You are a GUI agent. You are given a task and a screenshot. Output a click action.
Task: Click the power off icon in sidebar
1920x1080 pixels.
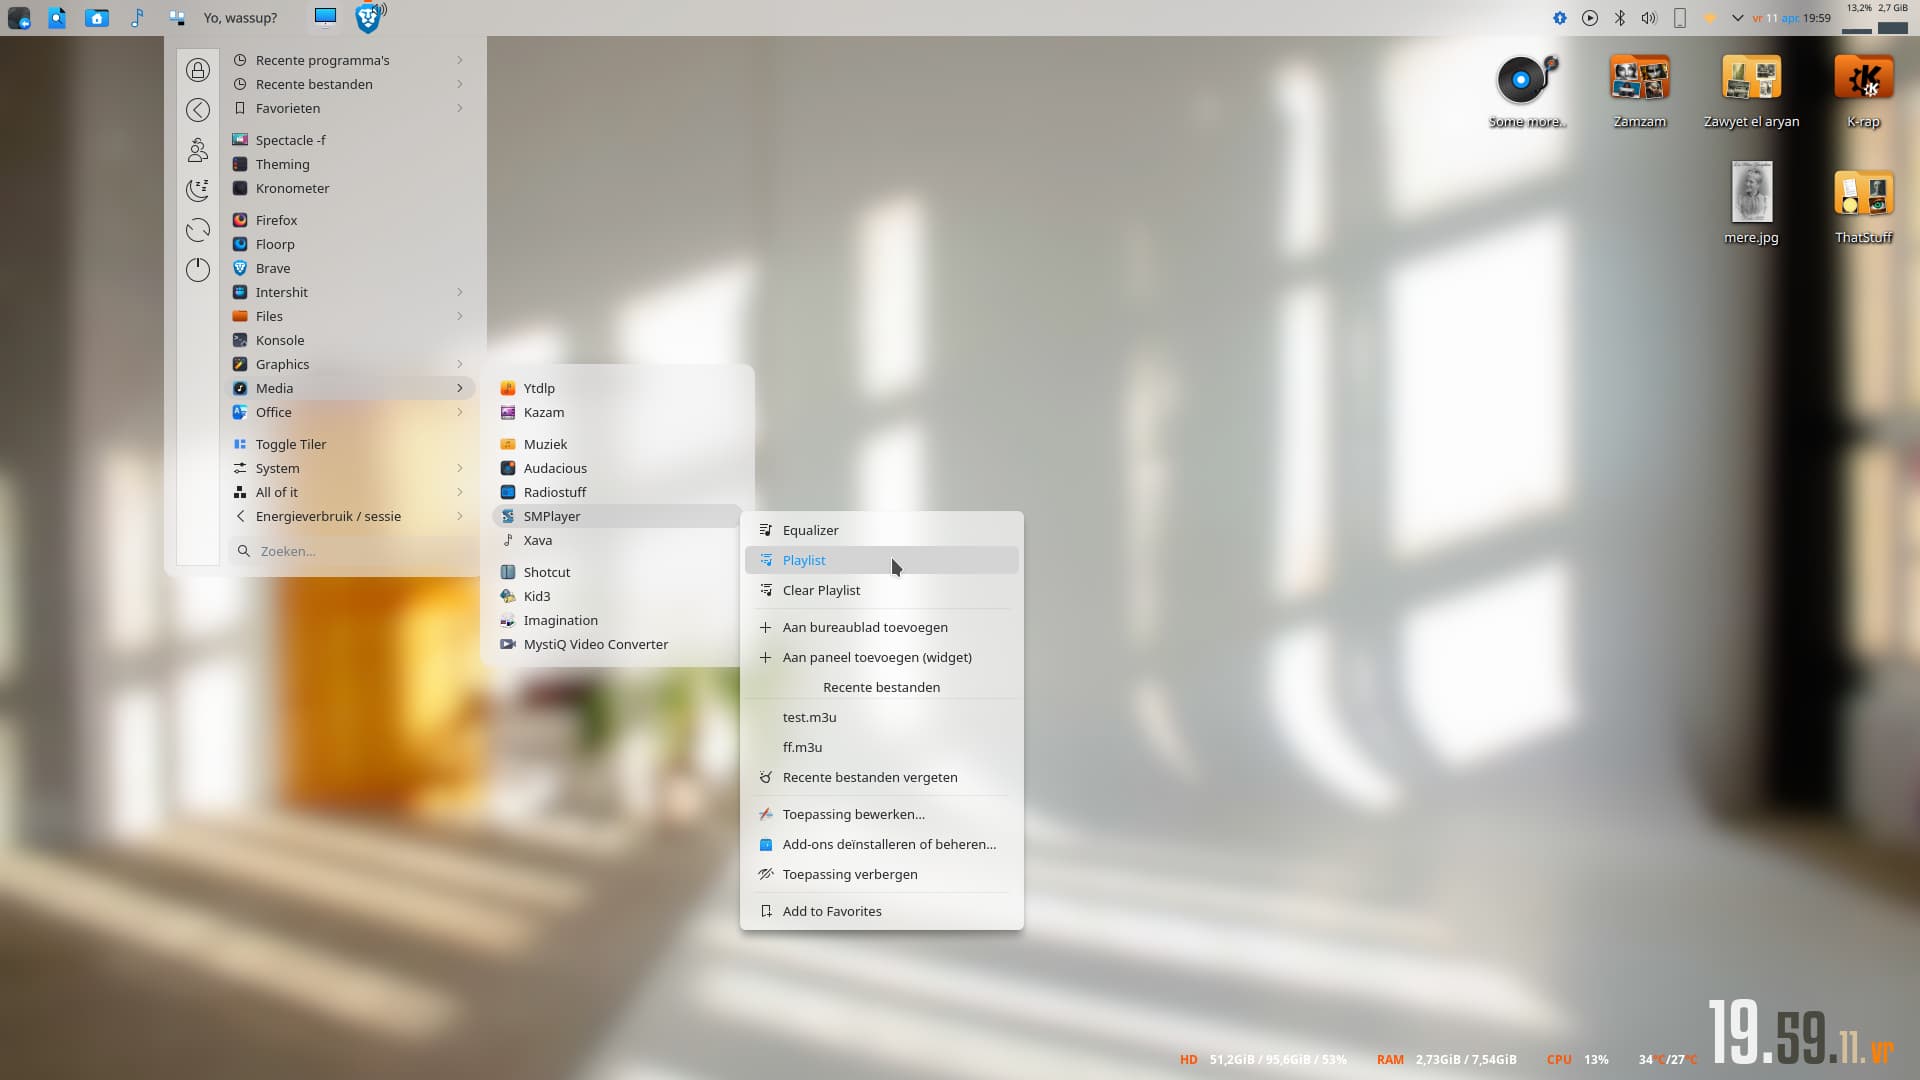[198, 270]
